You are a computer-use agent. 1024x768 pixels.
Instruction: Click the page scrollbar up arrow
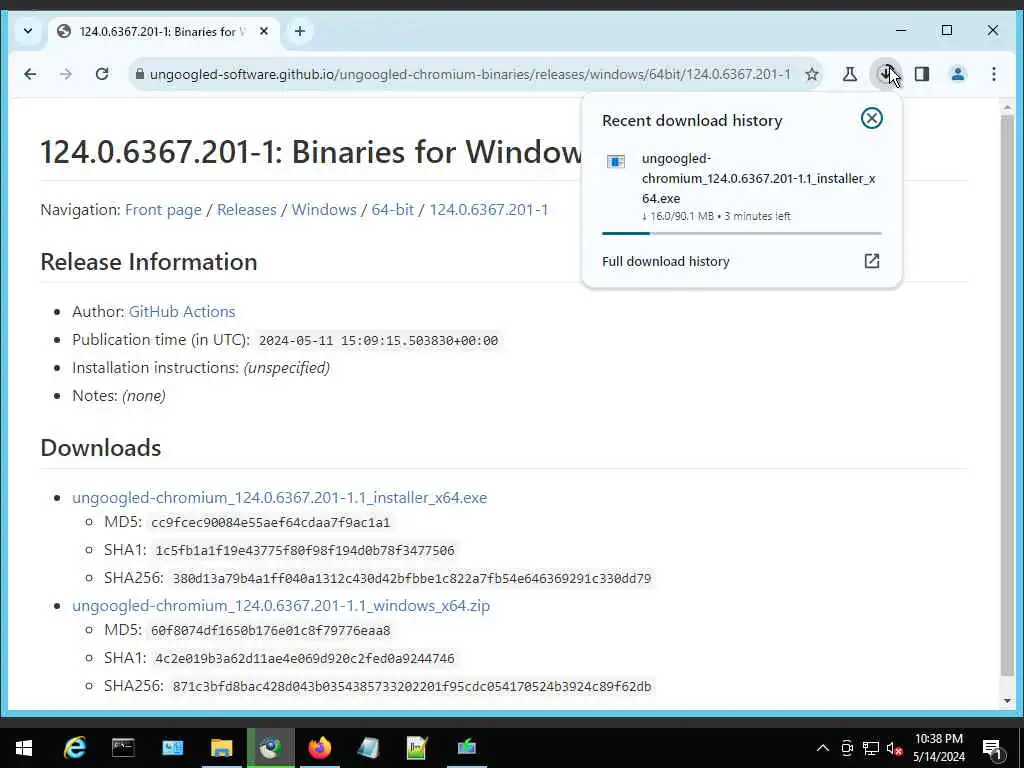click(x=1007, y=106)
